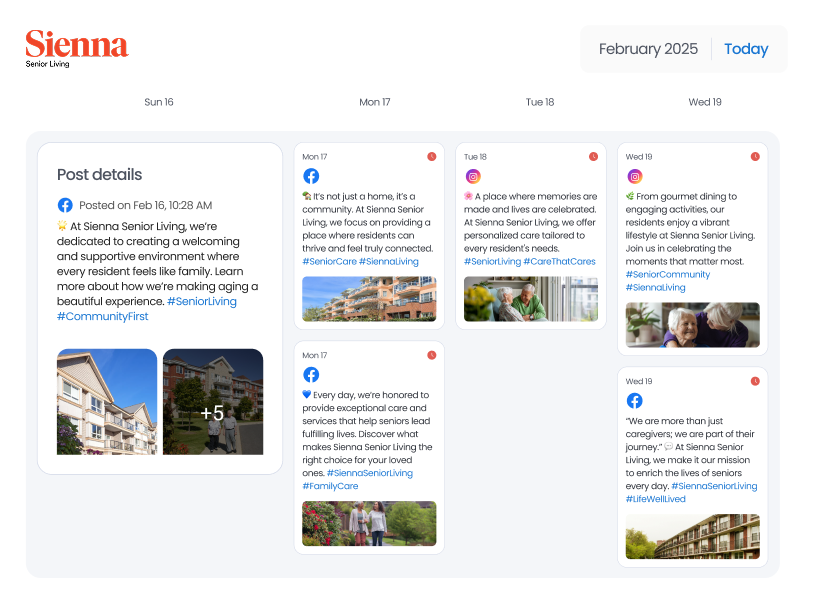Open #SeniorLiving hashtag in Tue 18 post
Screen dimensions: 813x602
pos(492,261)
